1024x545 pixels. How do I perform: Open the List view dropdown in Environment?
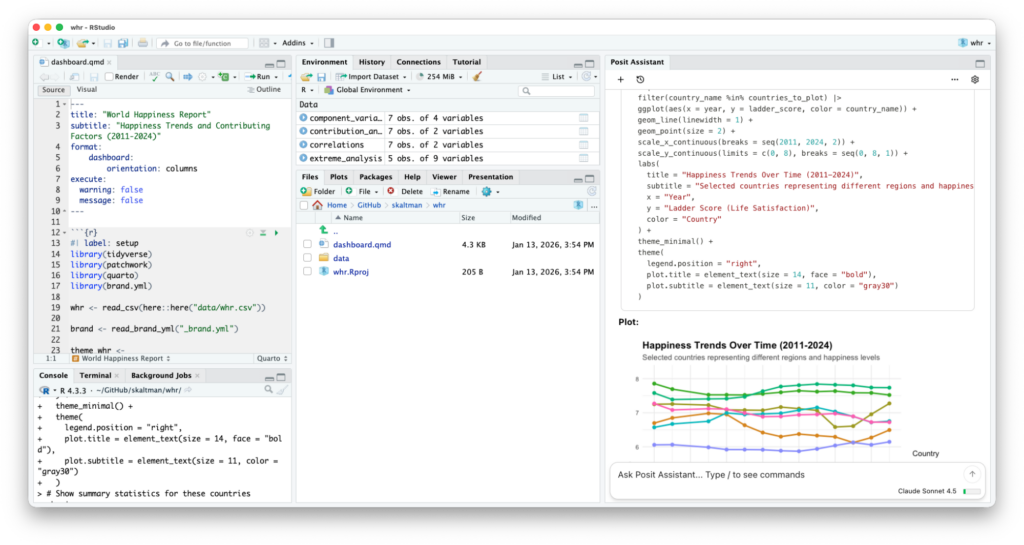(x=557, y=76)
